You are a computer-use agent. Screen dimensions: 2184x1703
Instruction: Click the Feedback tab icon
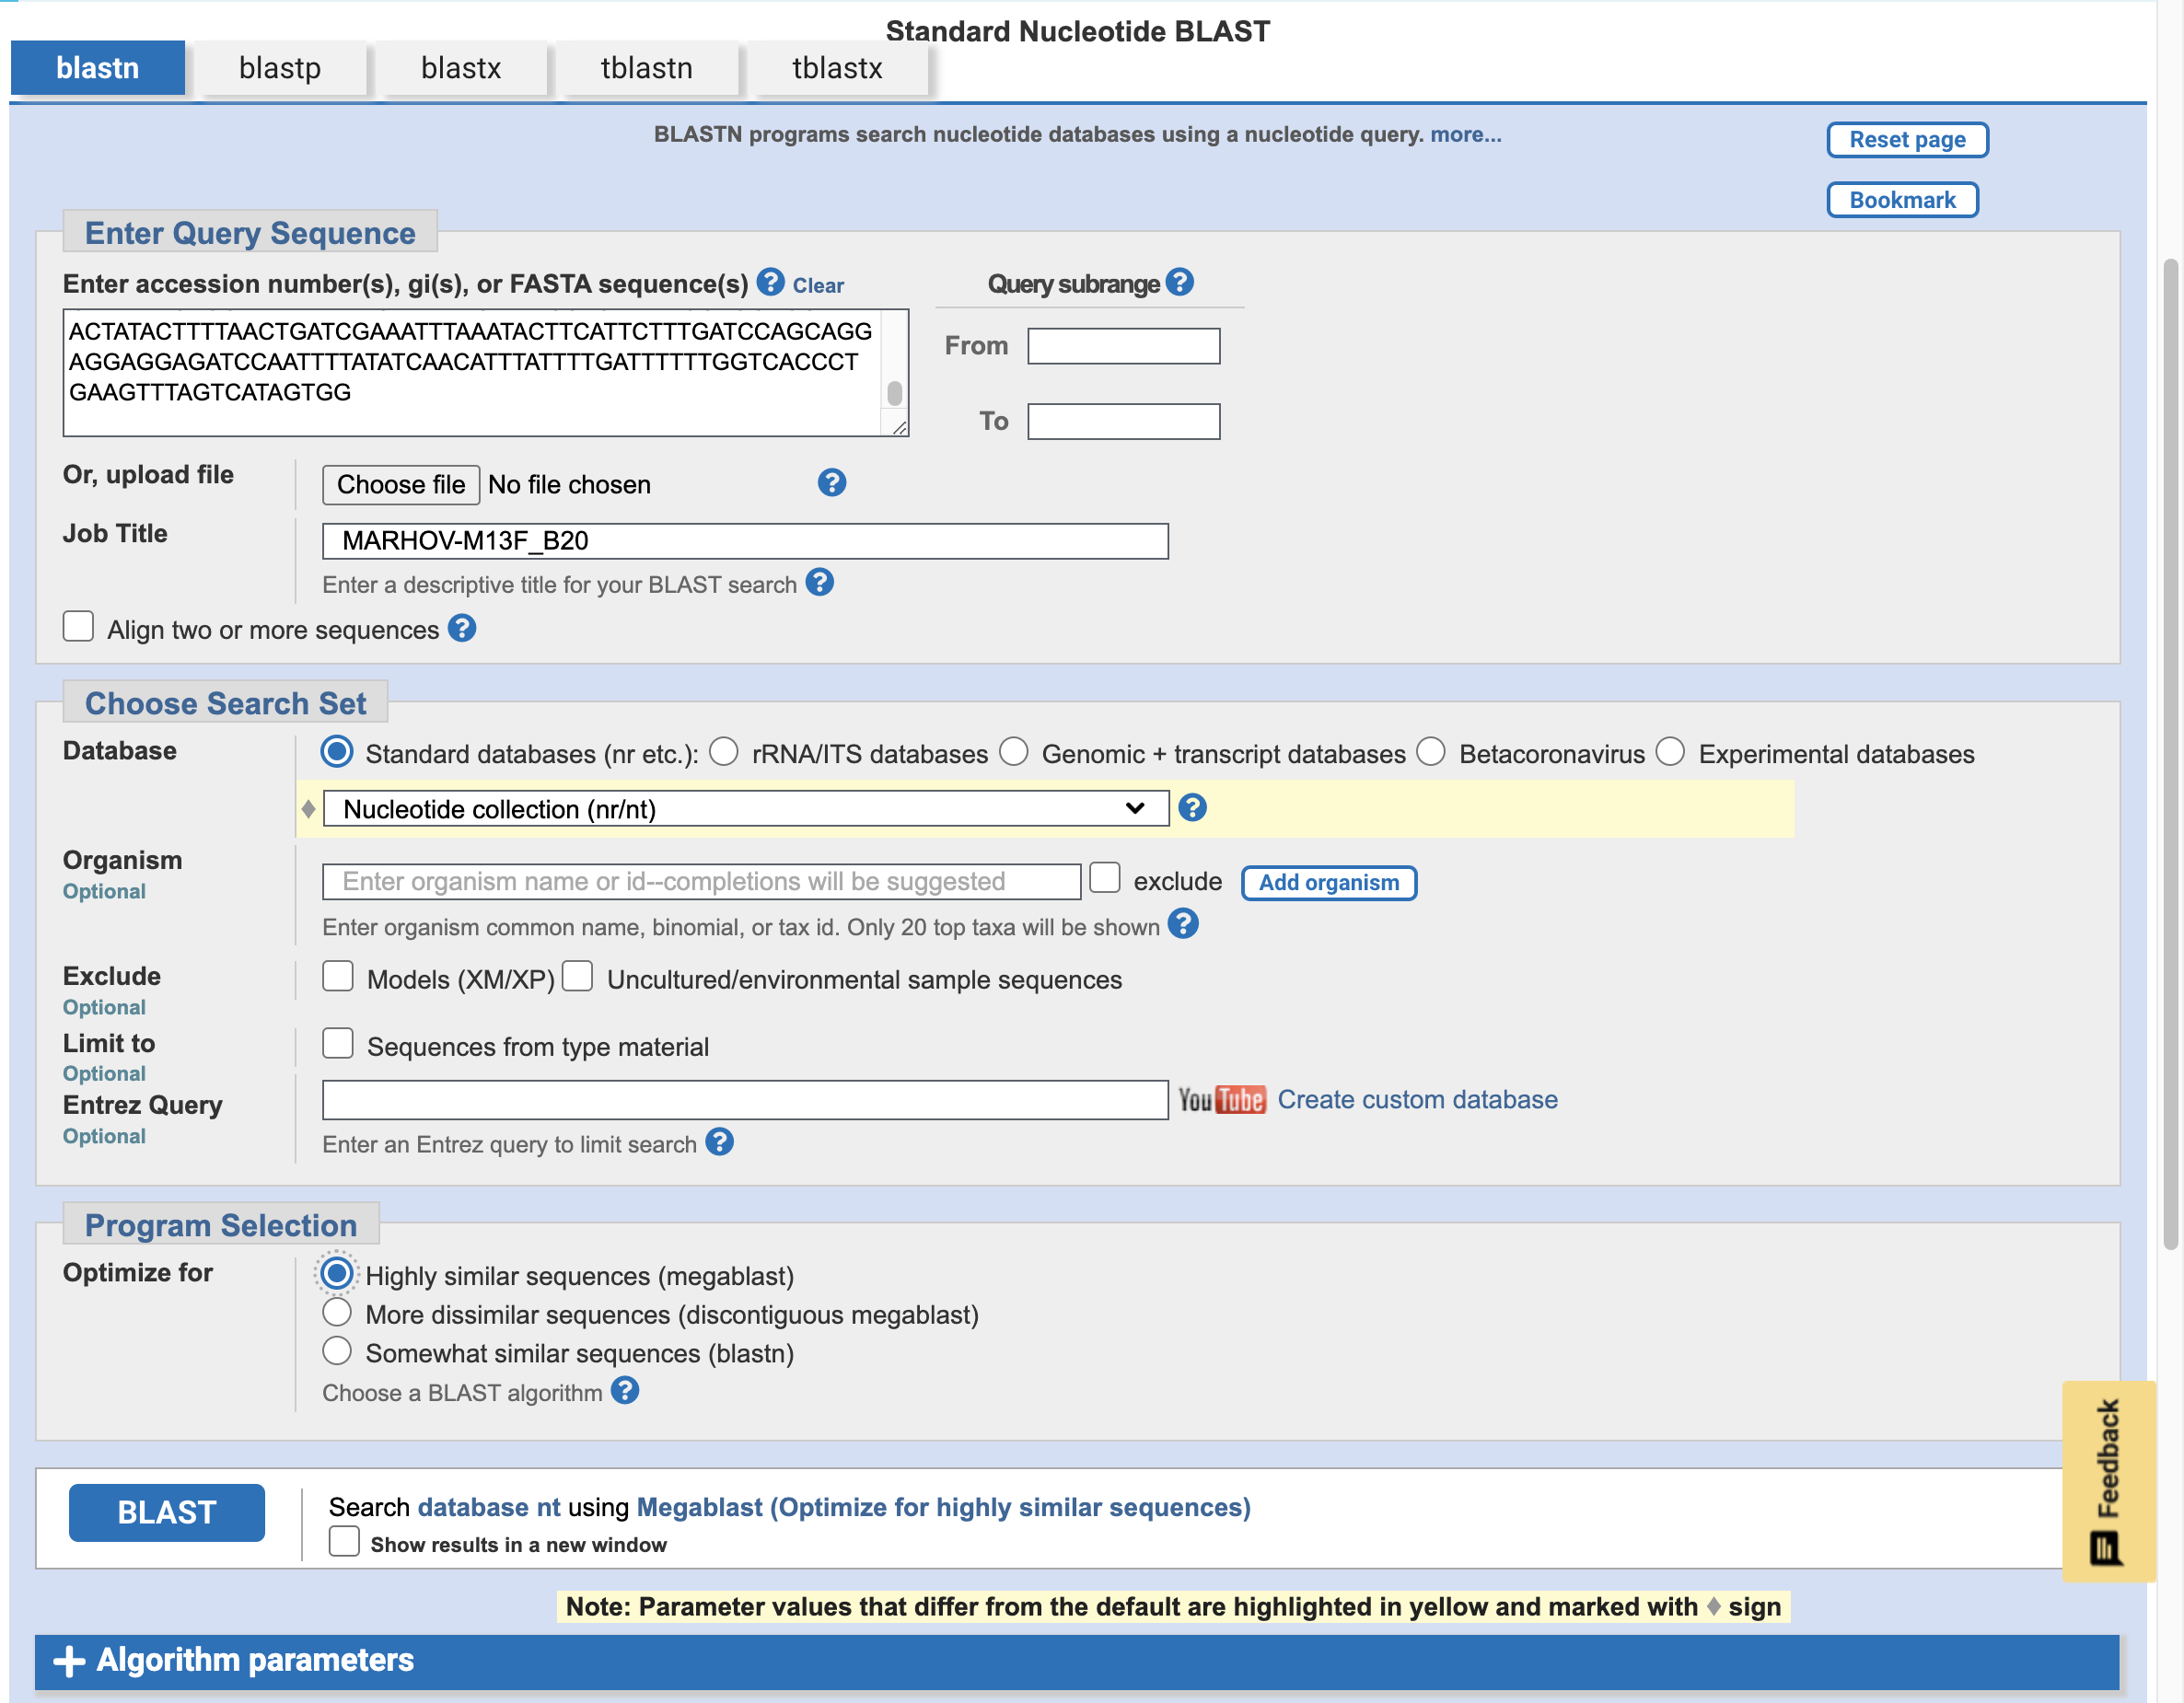[2105, 1549]
